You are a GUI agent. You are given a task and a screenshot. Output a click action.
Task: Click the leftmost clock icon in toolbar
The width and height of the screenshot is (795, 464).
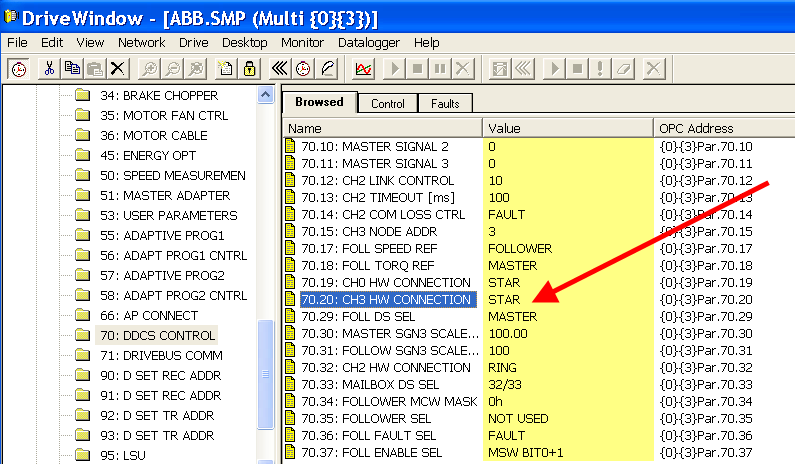pos(18,68)
